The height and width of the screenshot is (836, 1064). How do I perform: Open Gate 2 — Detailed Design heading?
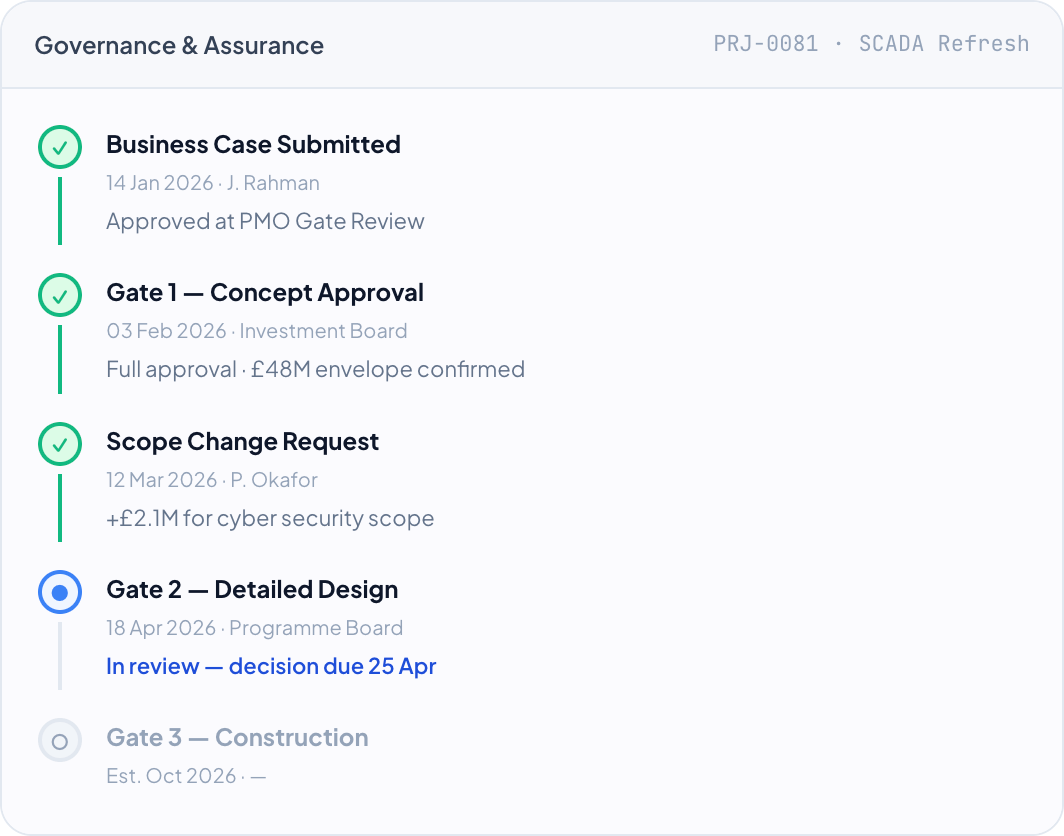click(x=252, y=590)
